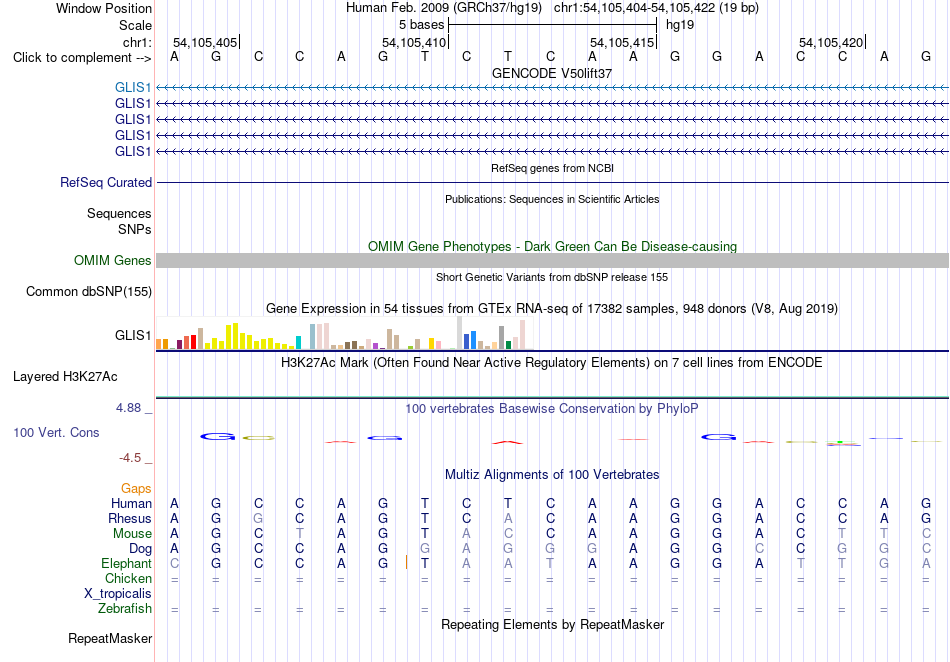Screen dimensions: 950x662
Task: Click the hg19 text beside the scale bar
Action: (680, 25)
